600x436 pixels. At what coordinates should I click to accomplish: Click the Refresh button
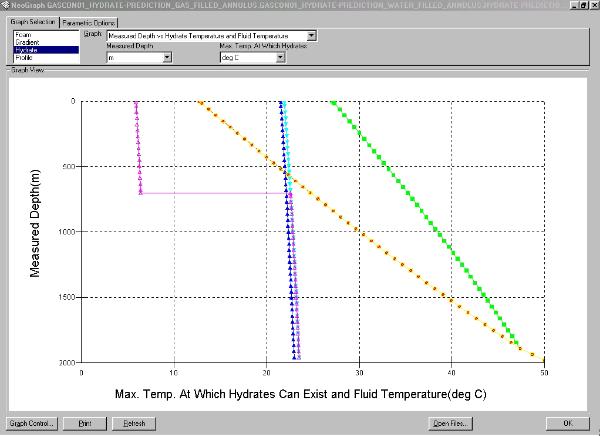tap(134, 423)
